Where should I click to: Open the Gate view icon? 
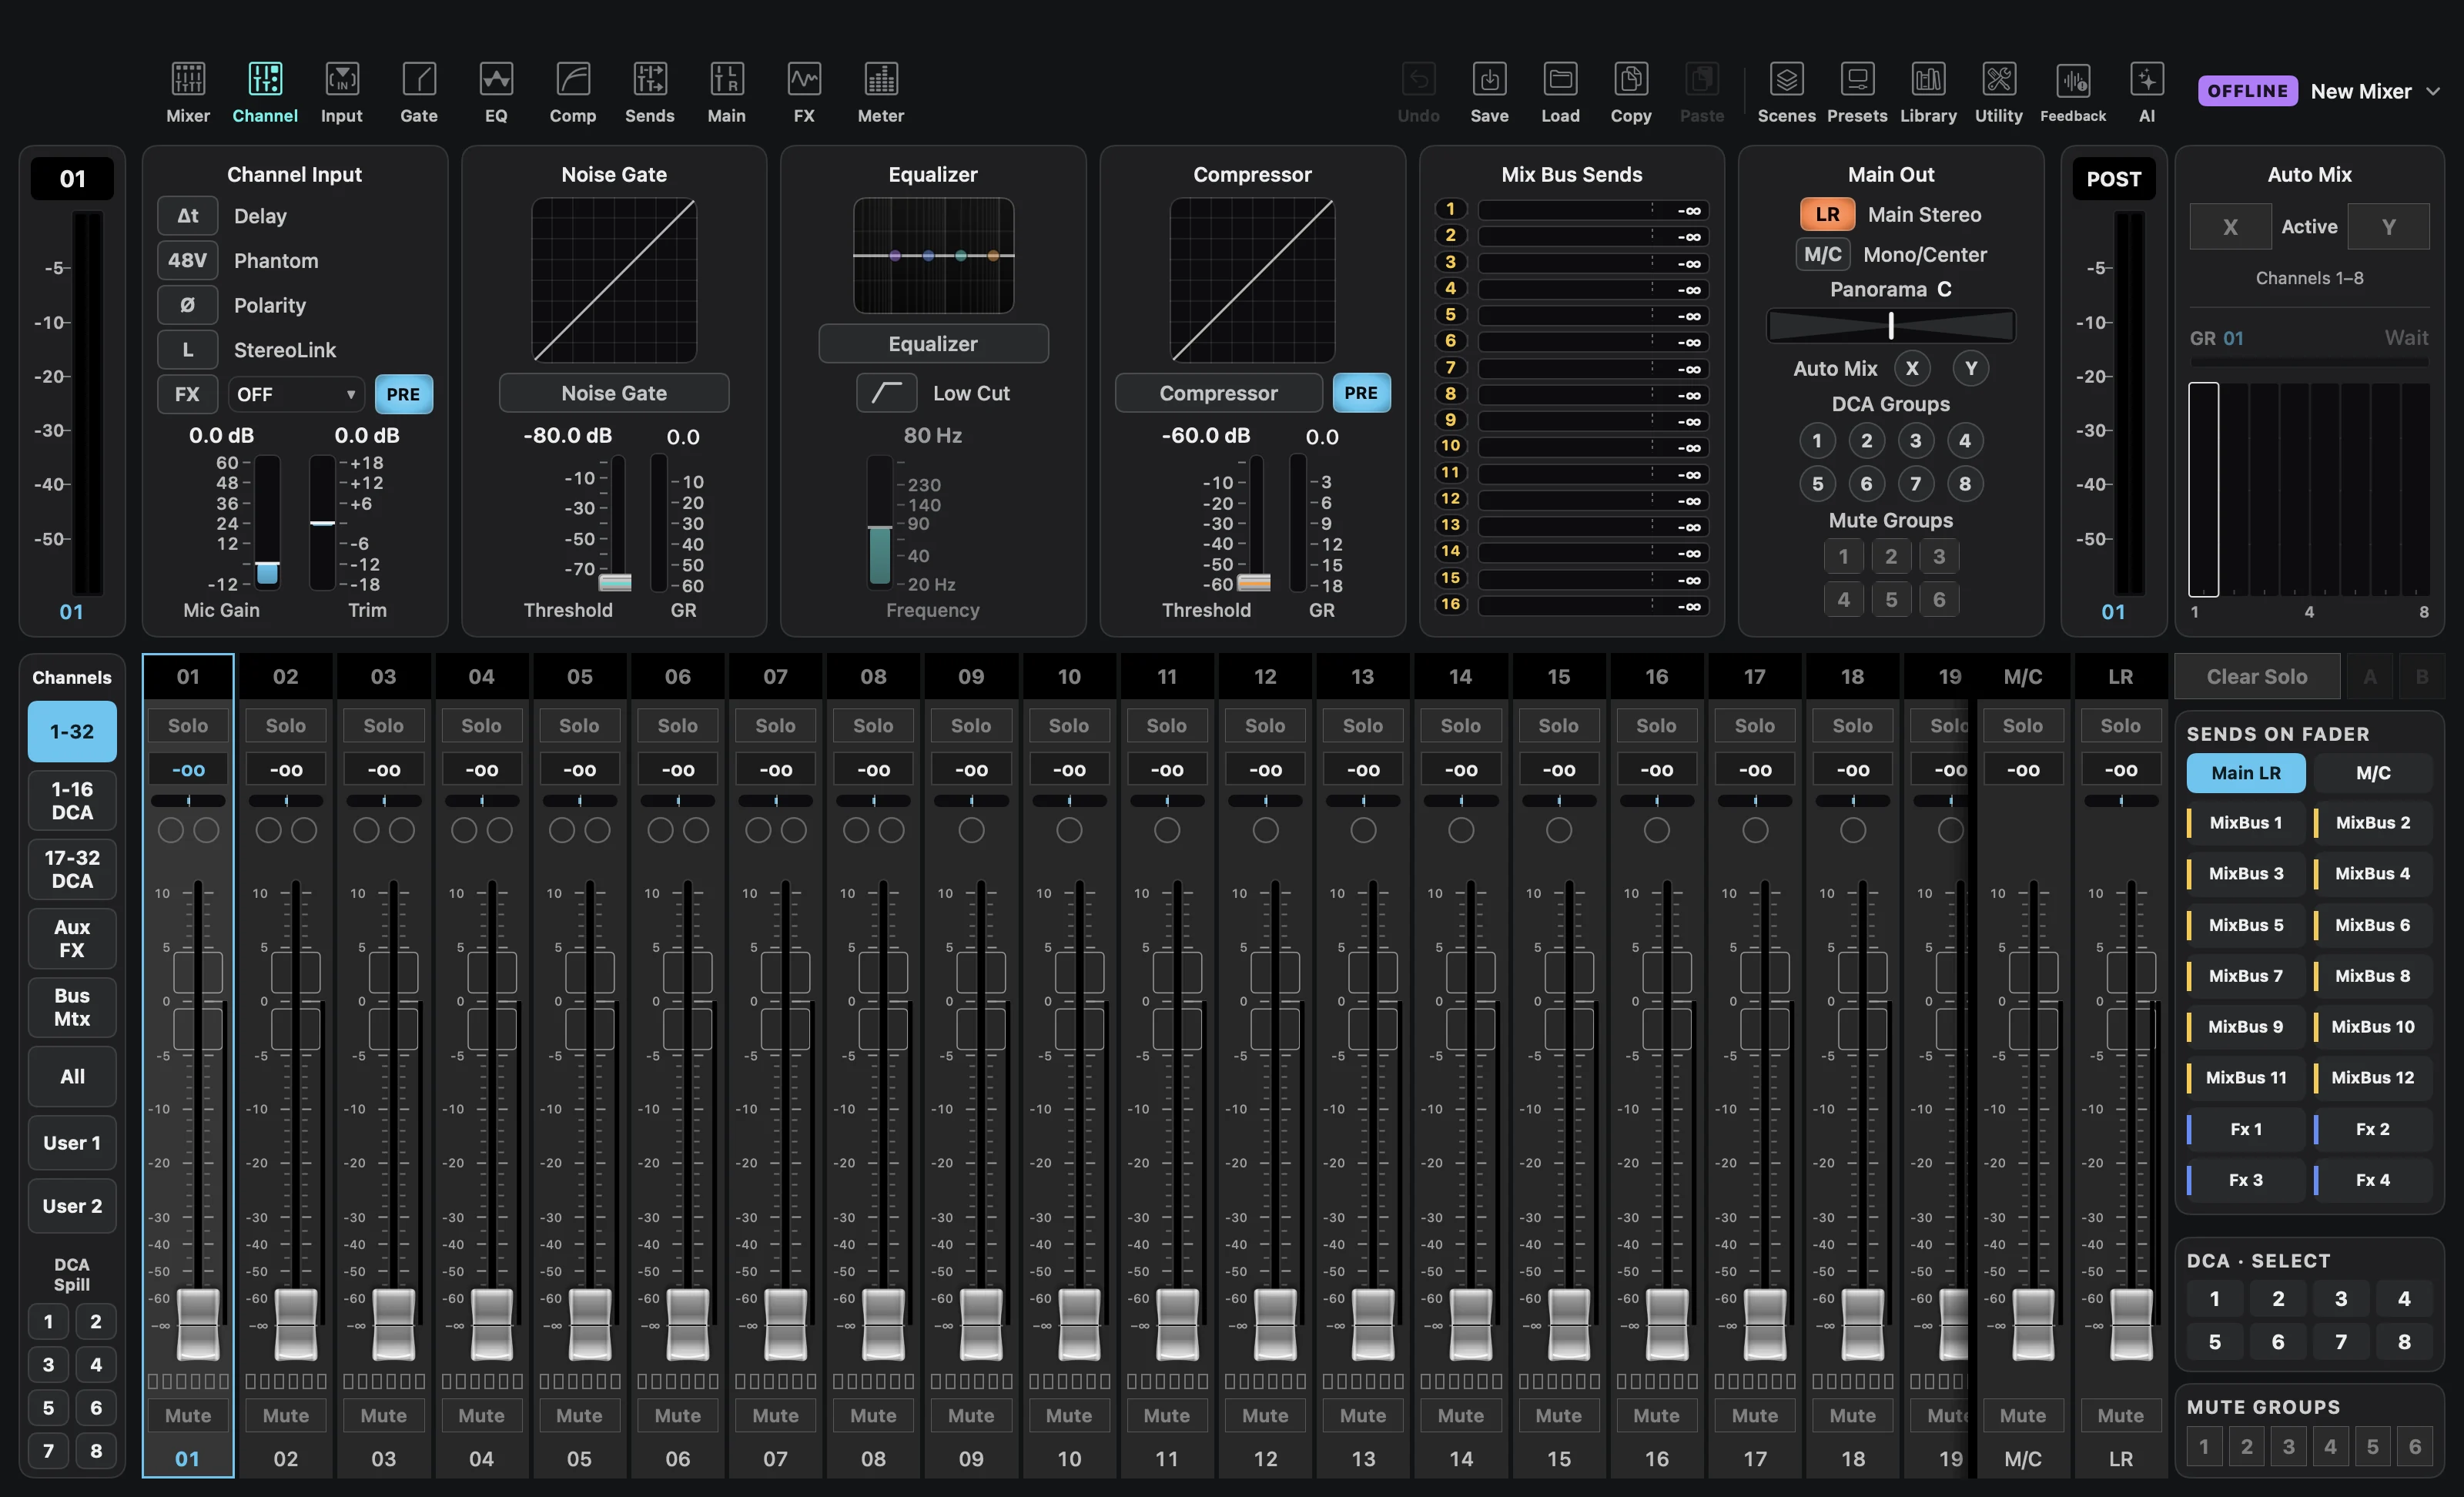click(x=419, y=79)
